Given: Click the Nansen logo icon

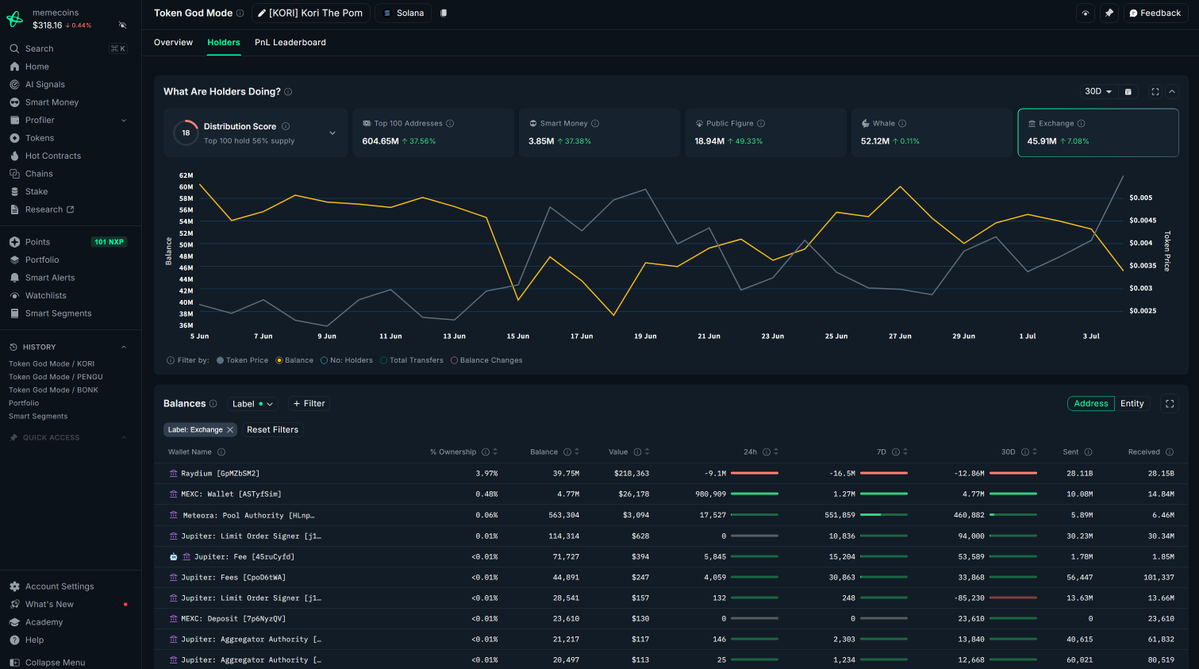Looking at the screenshot, I should [x=15, y=19].
